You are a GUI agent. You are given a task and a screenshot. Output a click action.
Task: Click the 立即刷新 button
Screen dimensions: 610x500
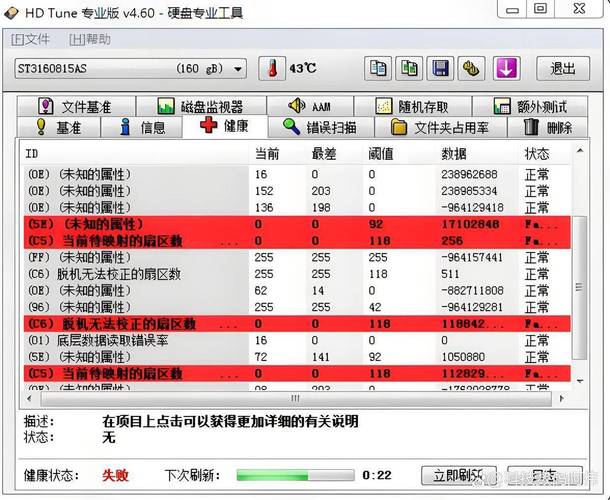point(459,475)
